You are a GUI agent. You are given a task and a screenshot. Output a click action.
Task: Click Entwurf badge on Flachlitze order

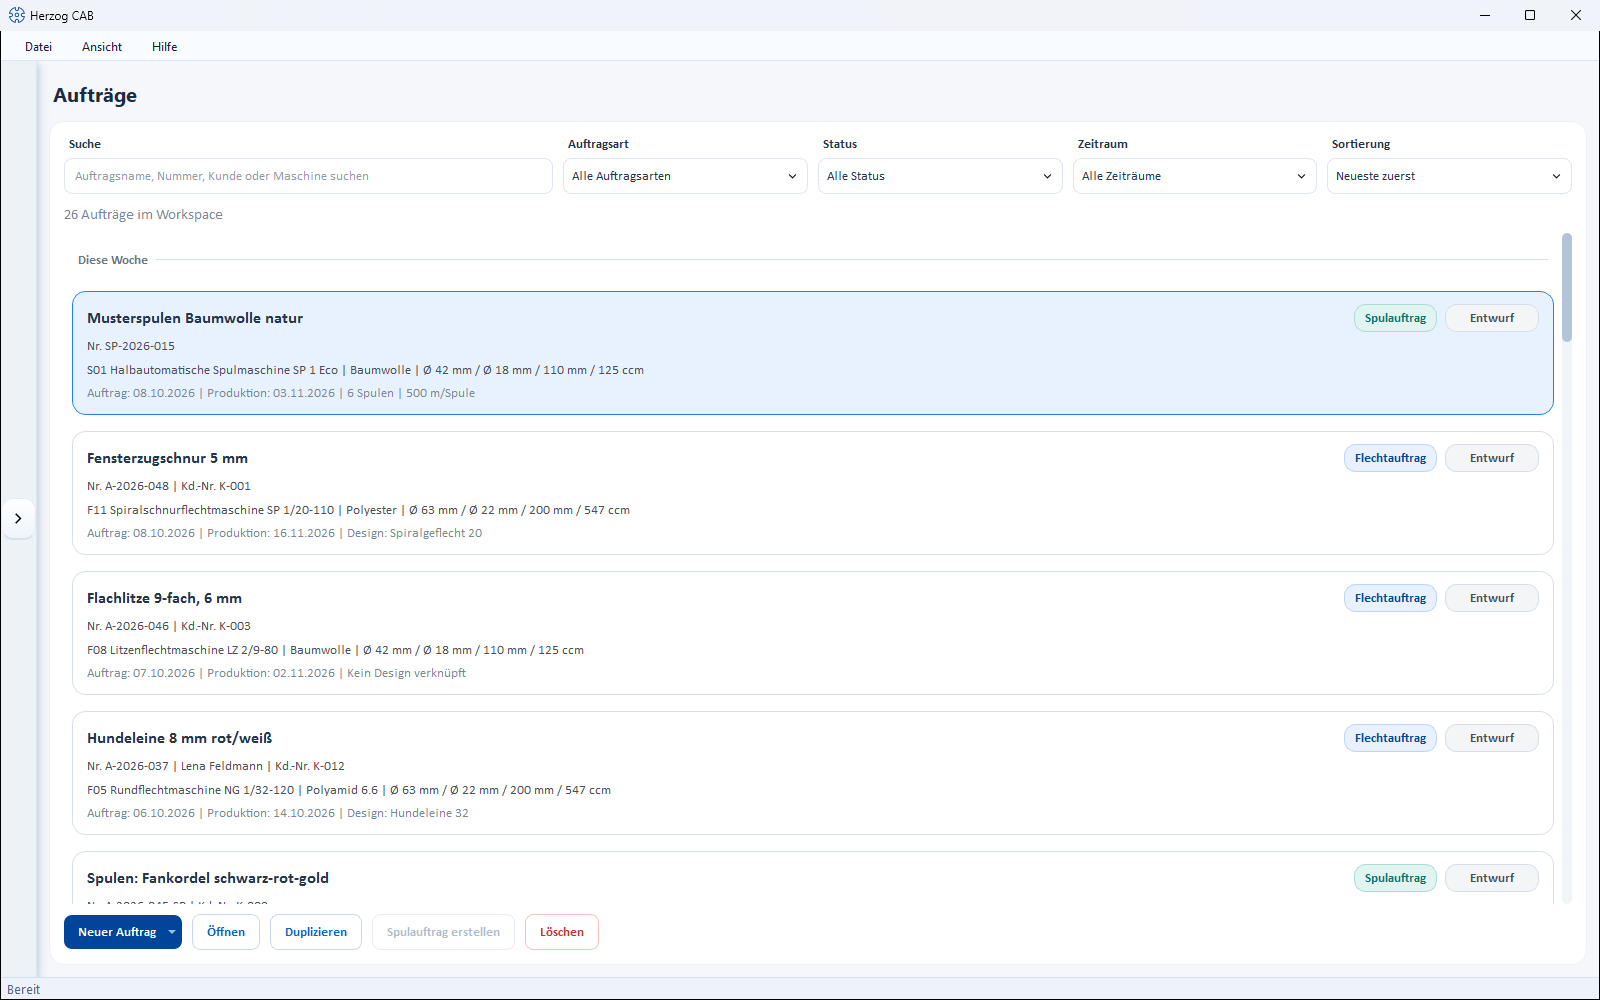[x=1492, y=598]
